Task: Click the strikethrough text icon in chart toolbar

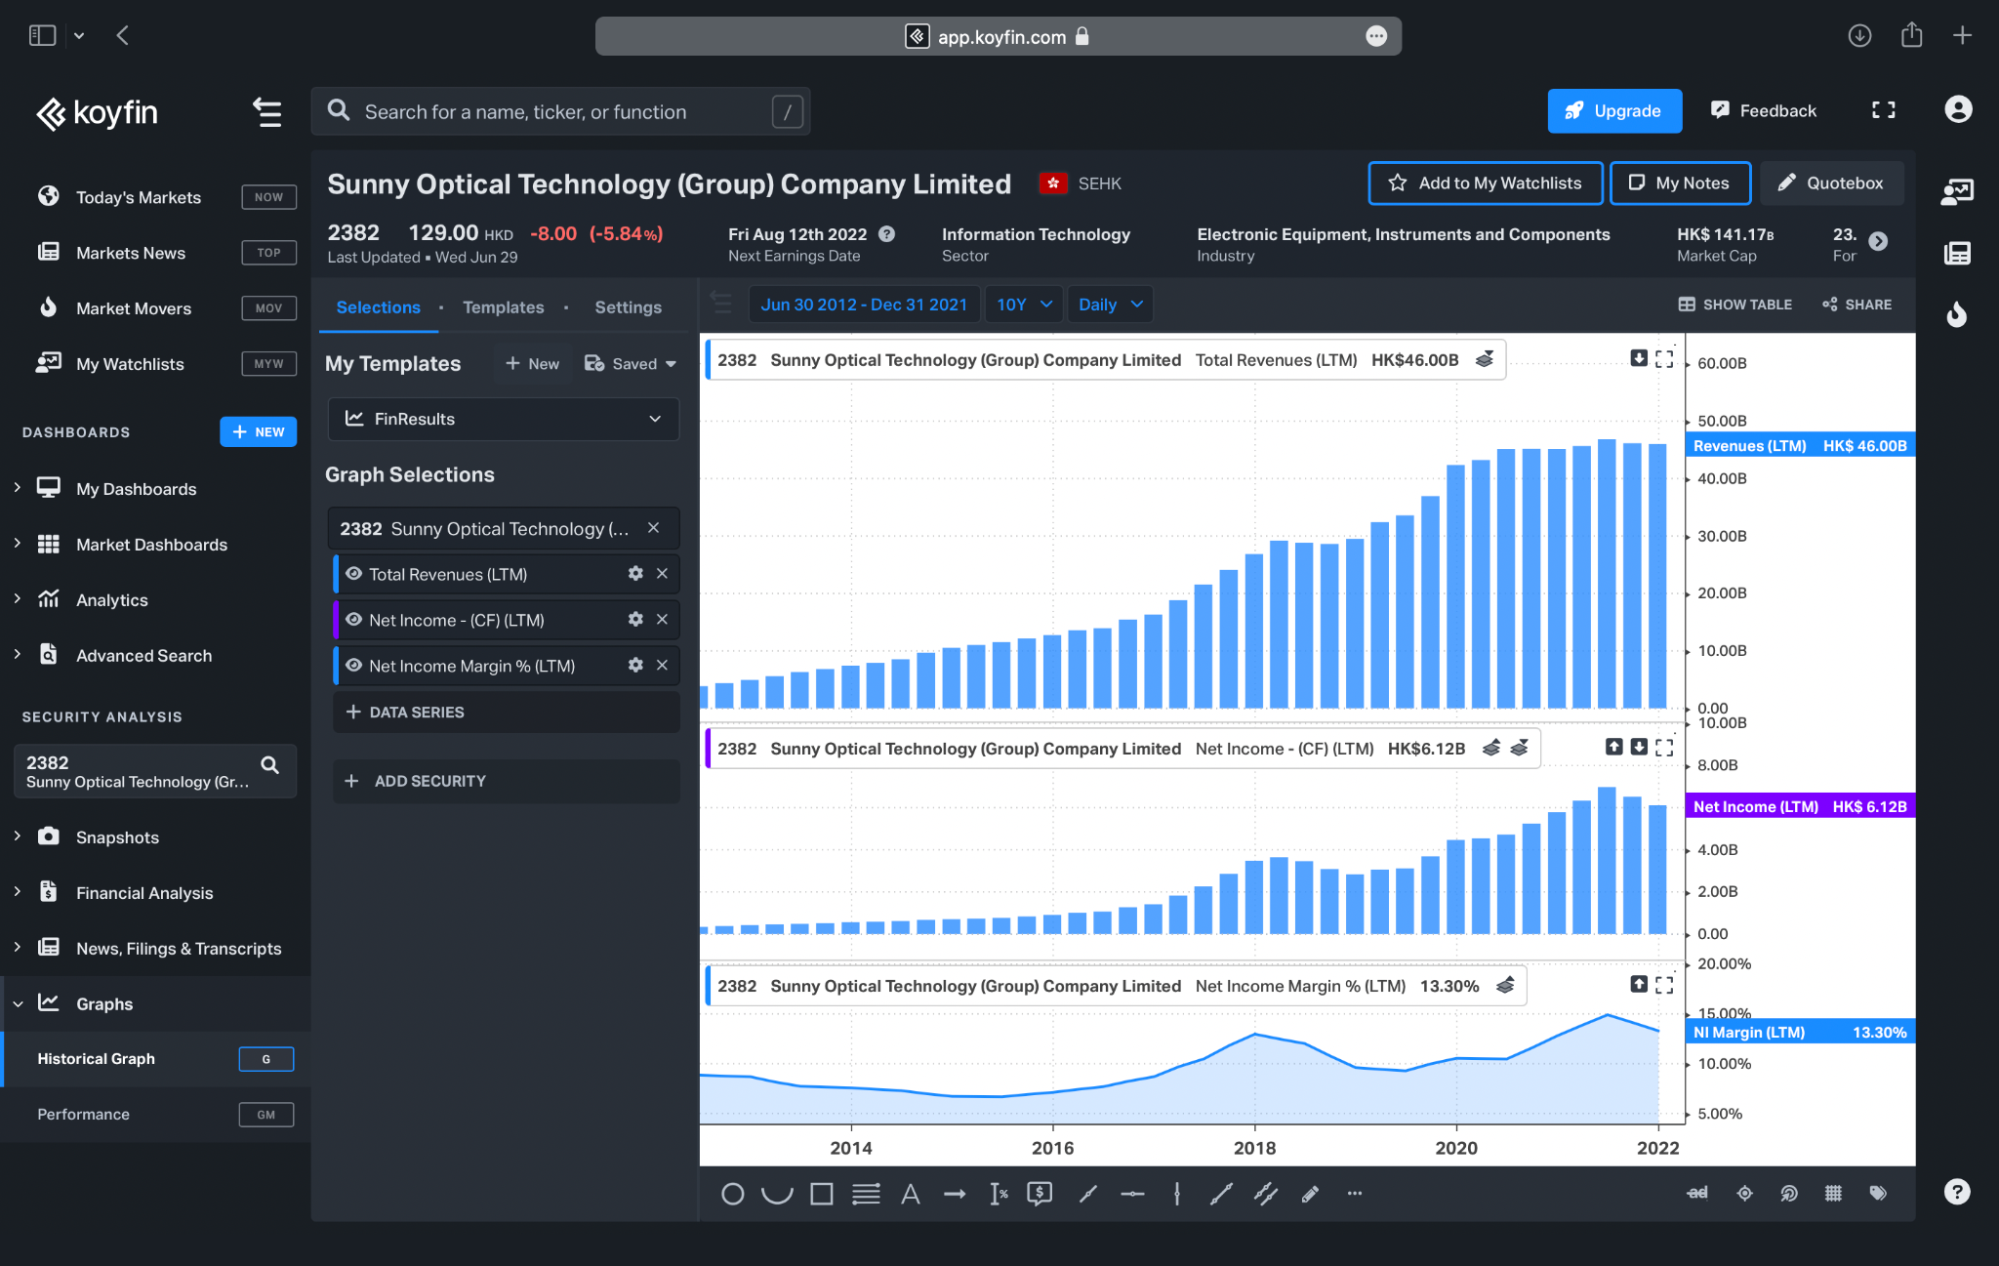Action: [1698, 1193]
